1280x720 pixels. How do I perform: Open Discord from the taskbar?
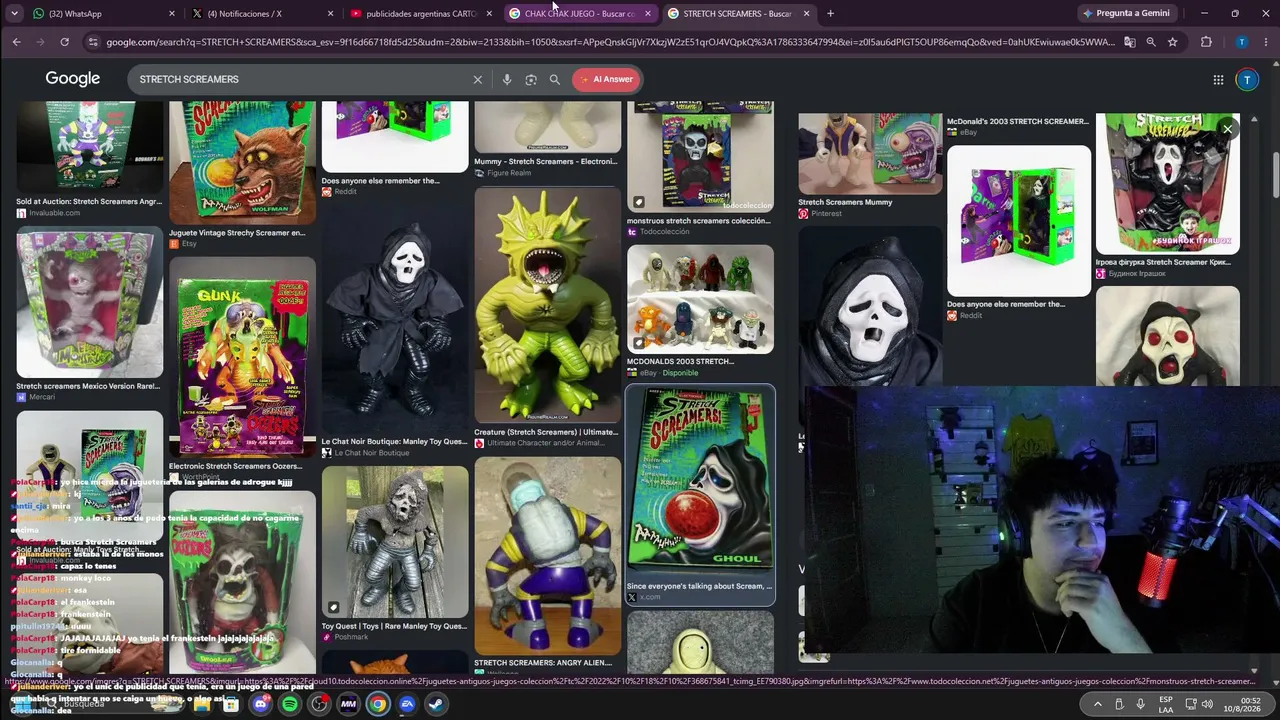coord(260,704)
